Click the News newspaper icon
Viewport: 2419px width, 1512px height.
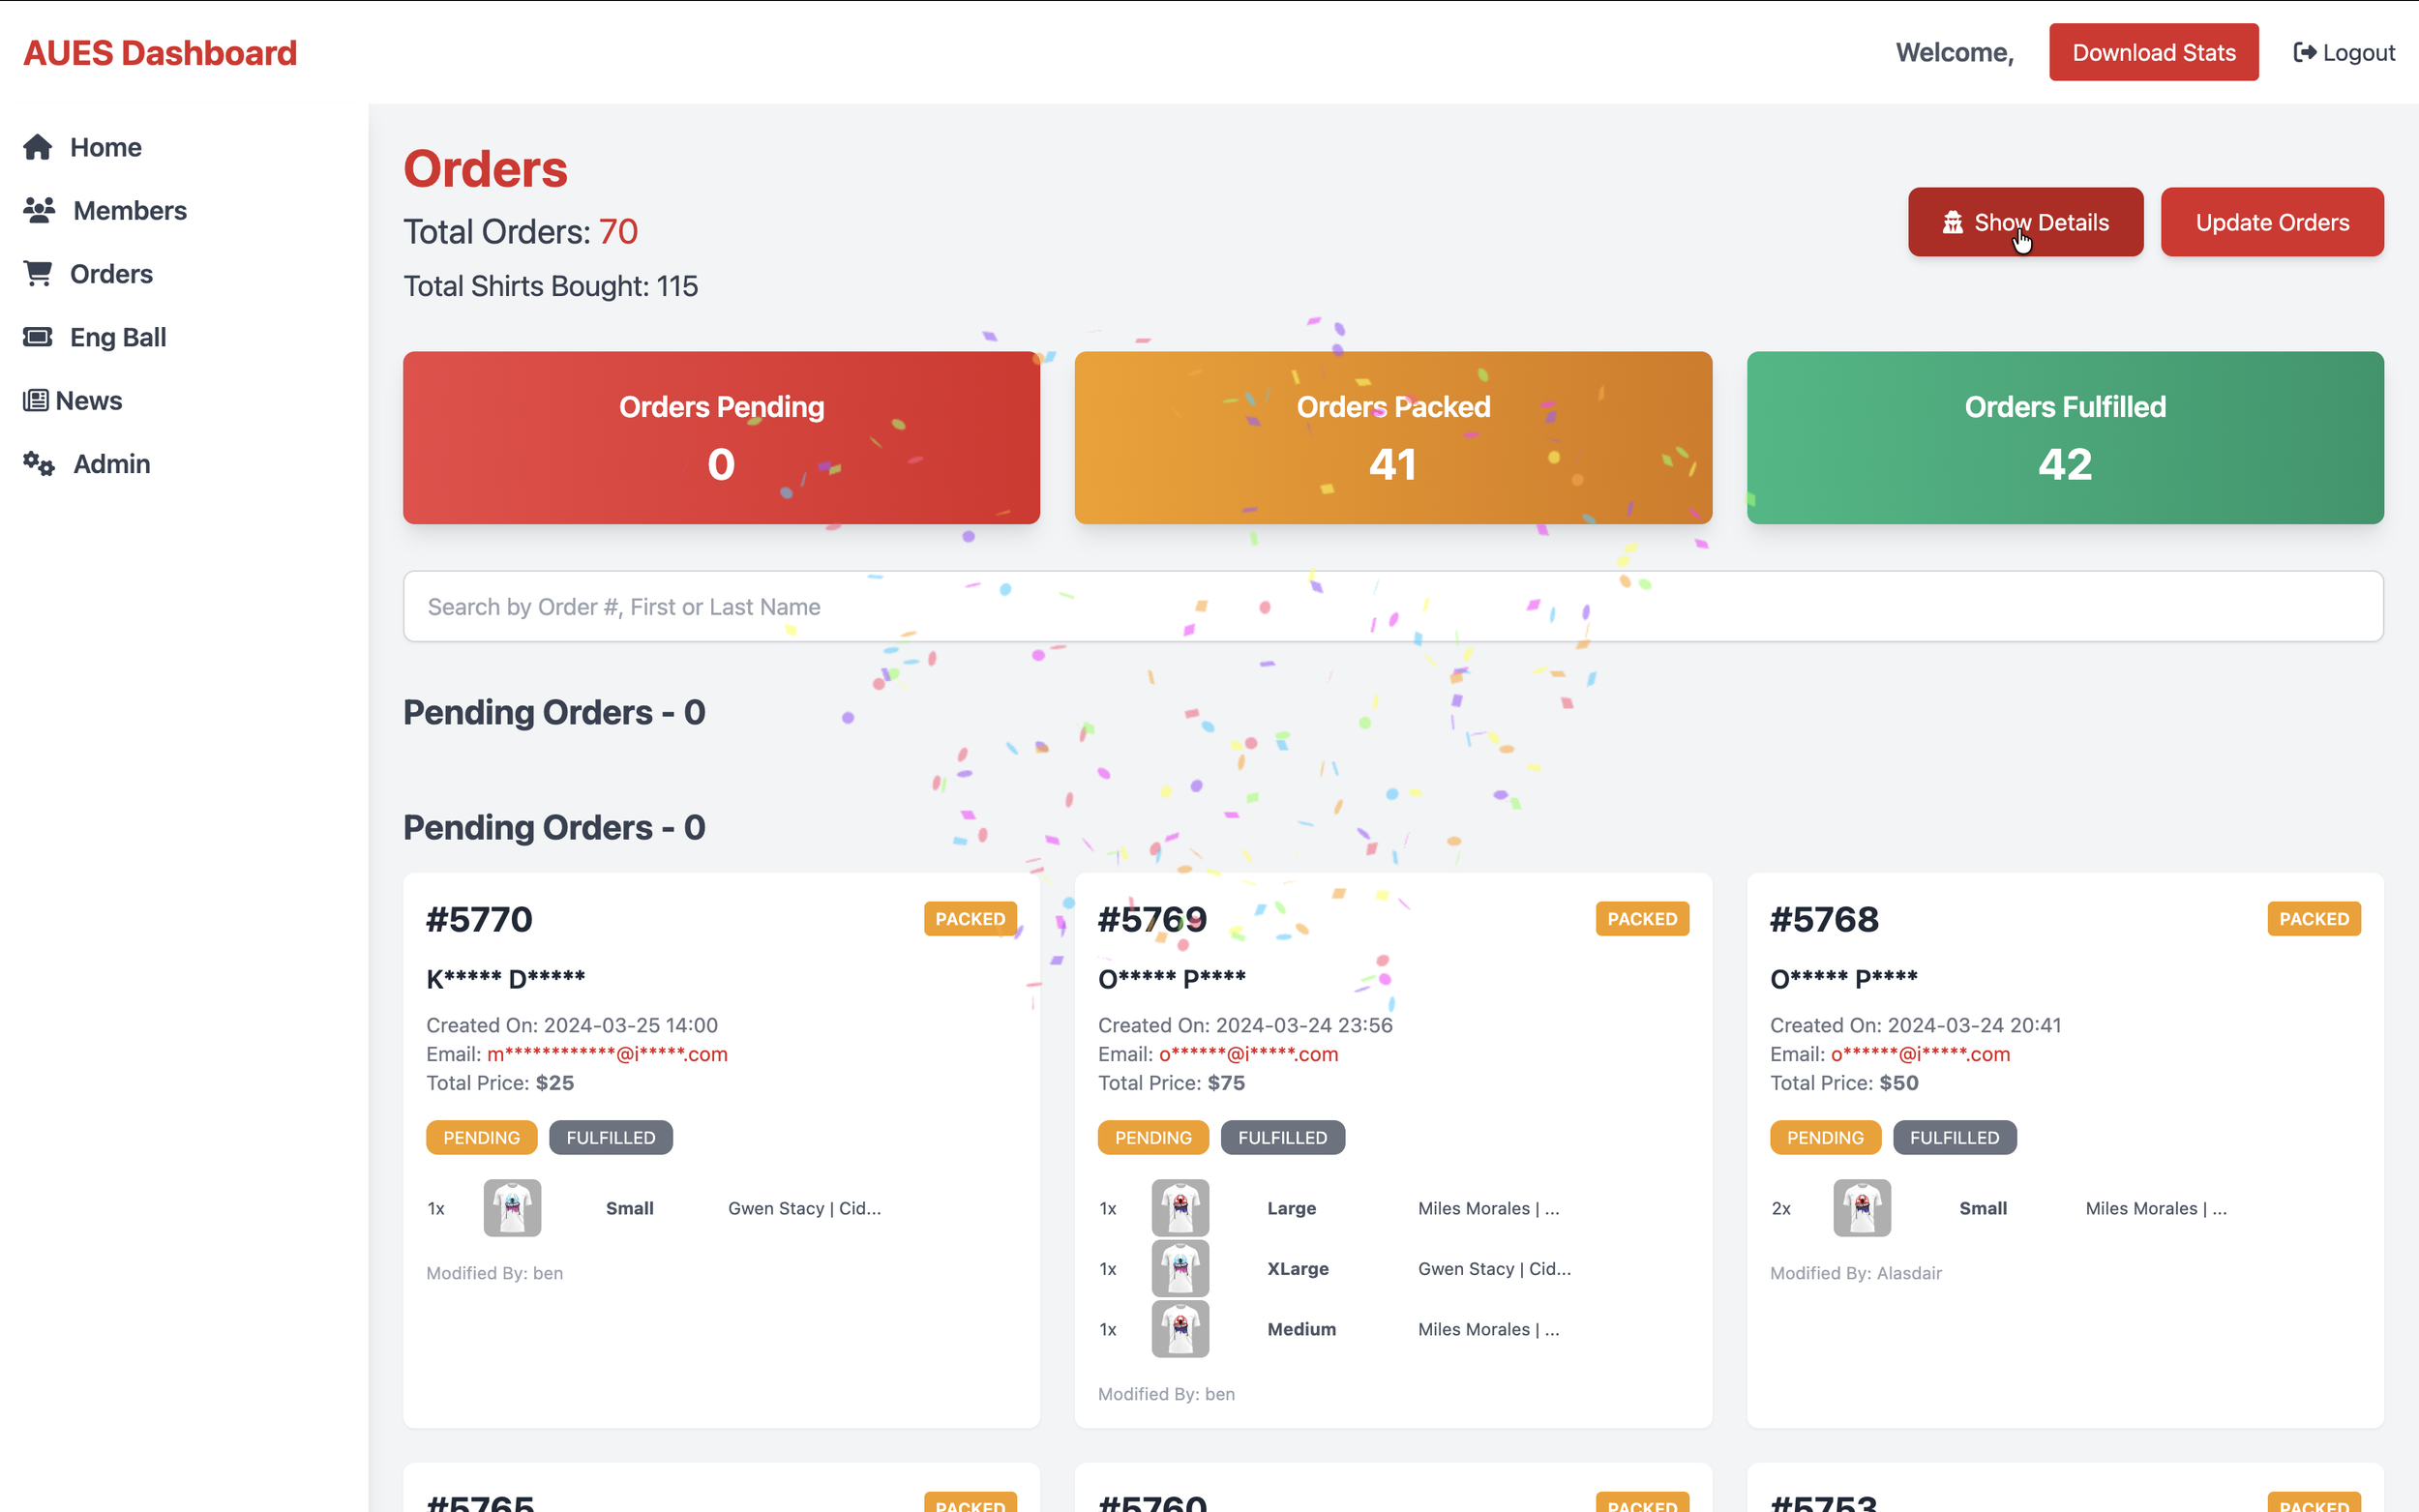[x=36, y=400]
